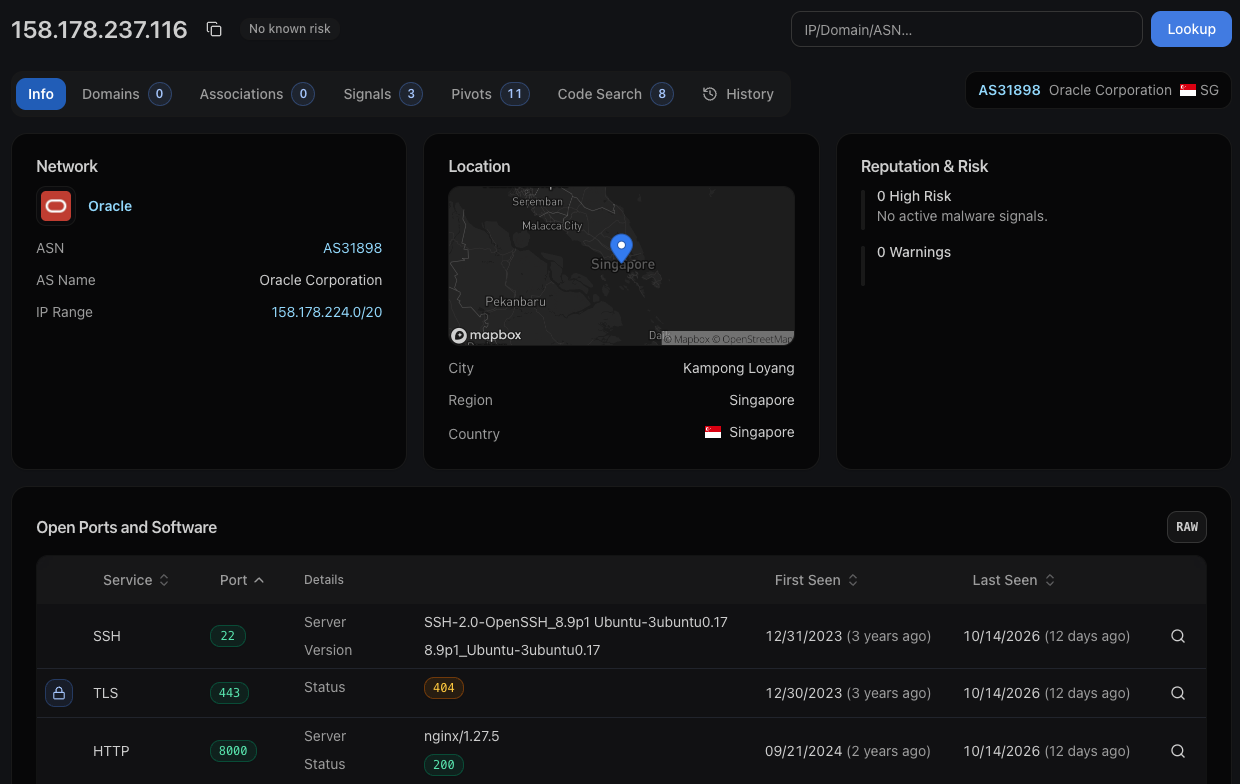This screenshot has height=784, width=1240.
Task: Open the Oracle network link
Action: [110, 206]
